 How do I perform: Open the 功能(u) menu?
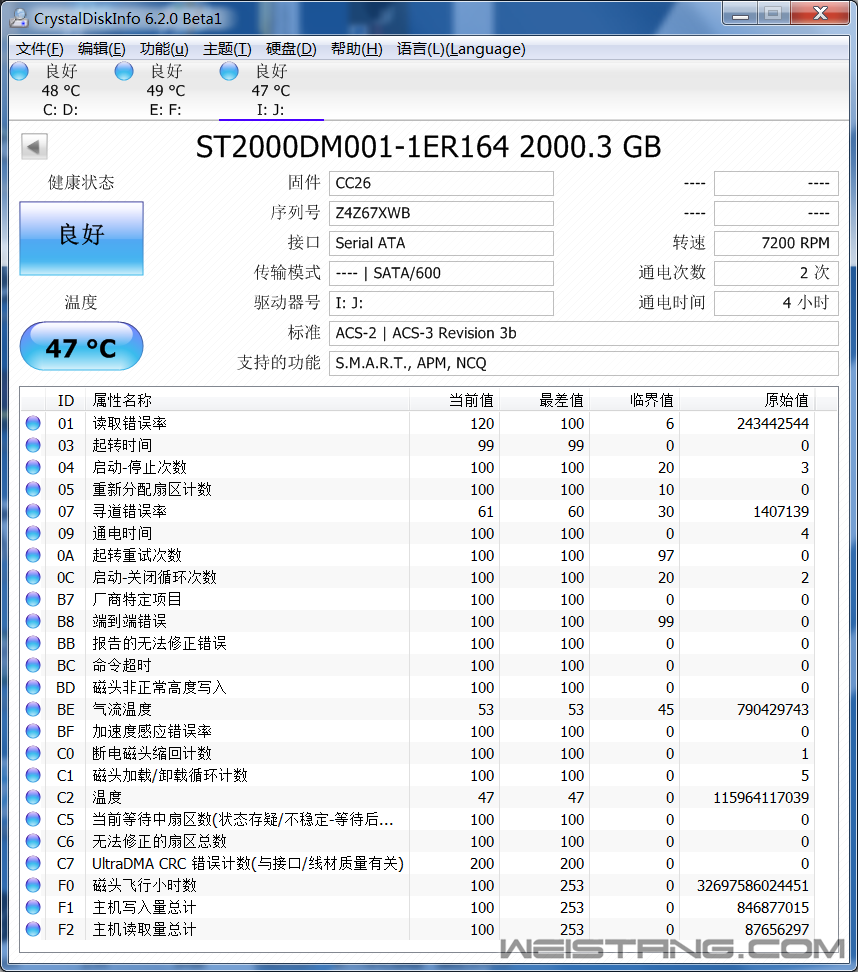pyautogui.click(x=164, y=49)
